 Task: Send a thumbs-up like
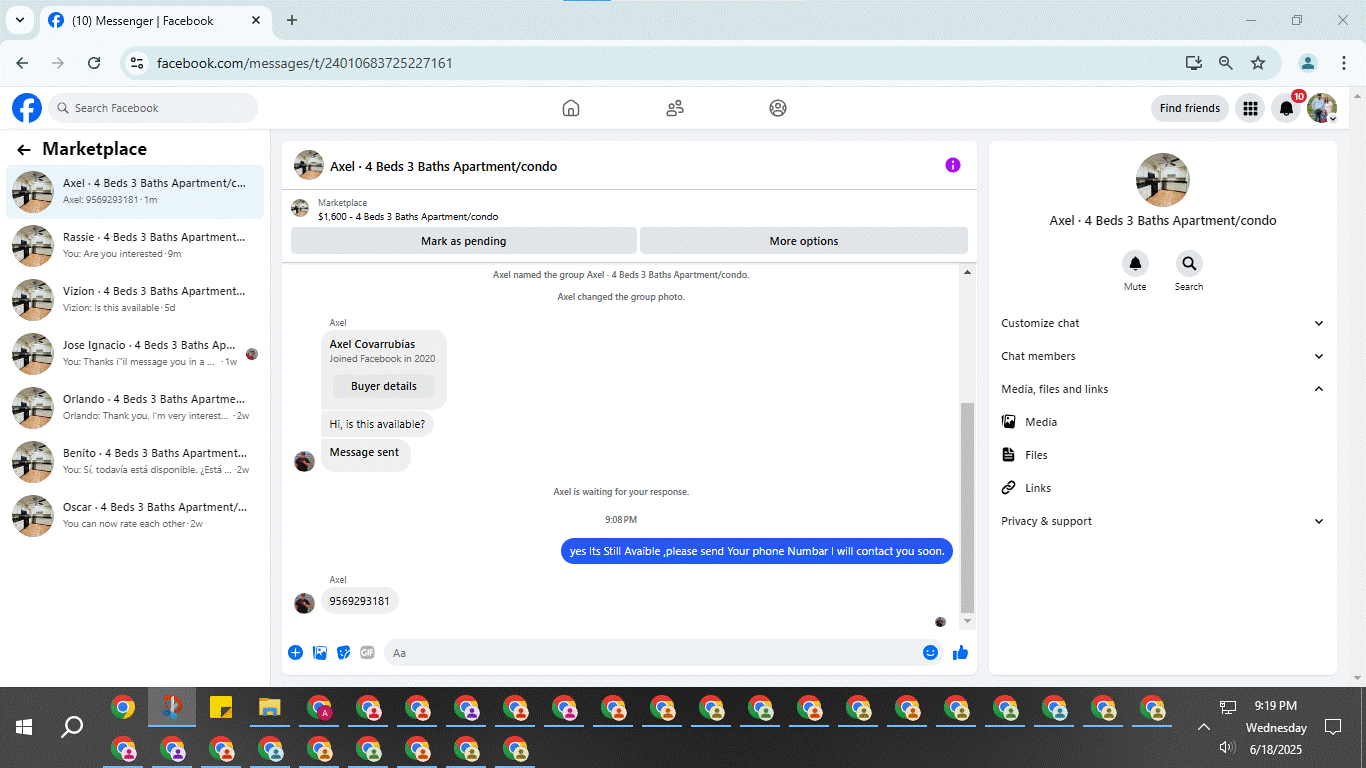click(960, 652)
